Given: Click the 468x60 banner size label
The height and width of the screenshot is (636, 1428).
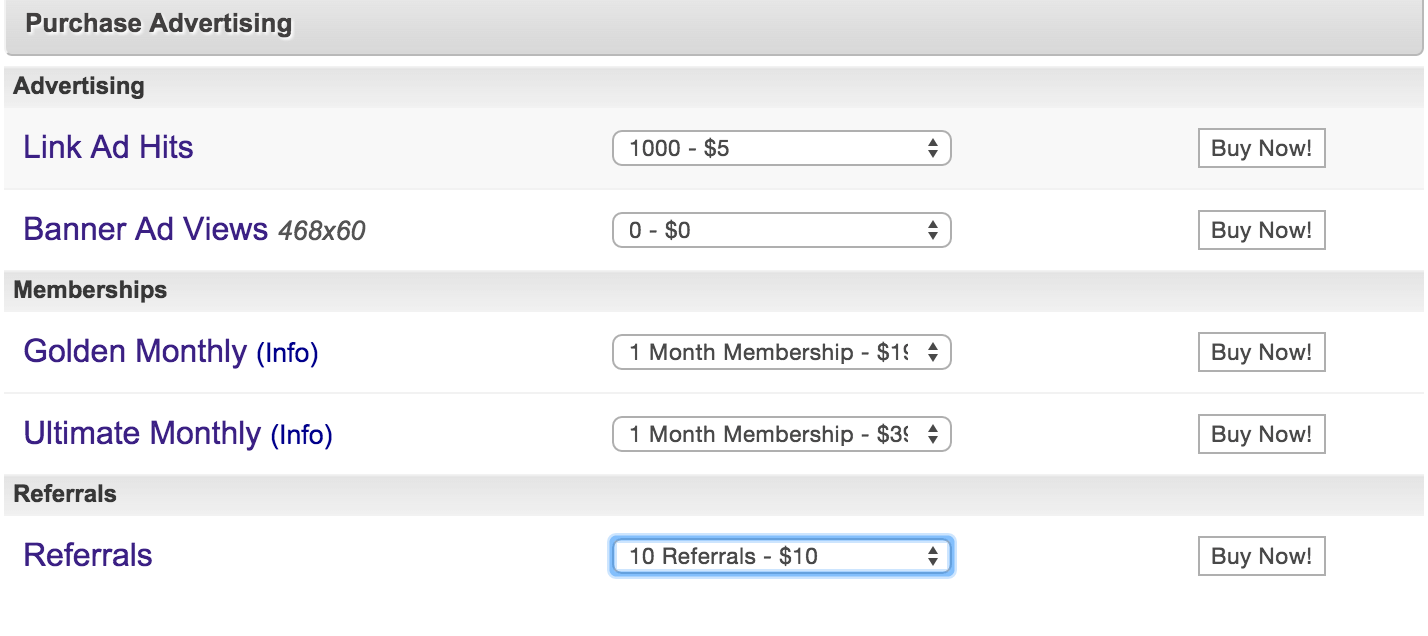Looking at the screenshot, I should 322,232.
